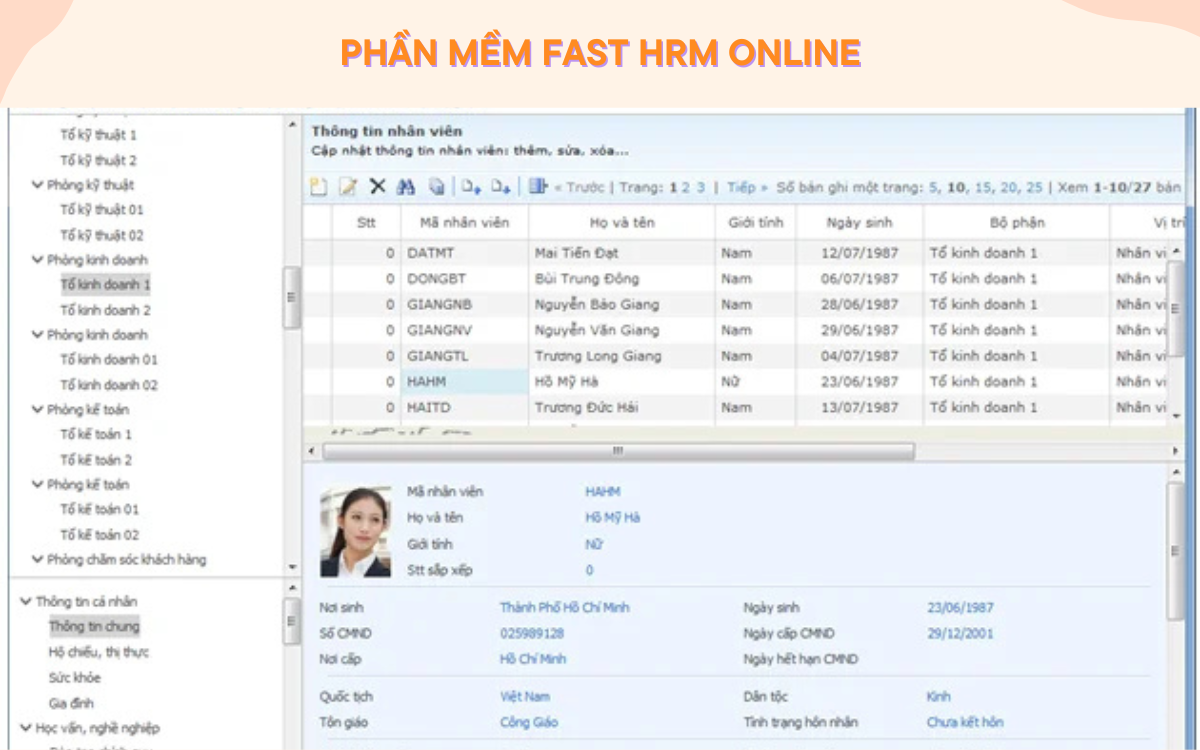Click the copy record icon
Screen dimensions: 1200x750
point(436,186)
